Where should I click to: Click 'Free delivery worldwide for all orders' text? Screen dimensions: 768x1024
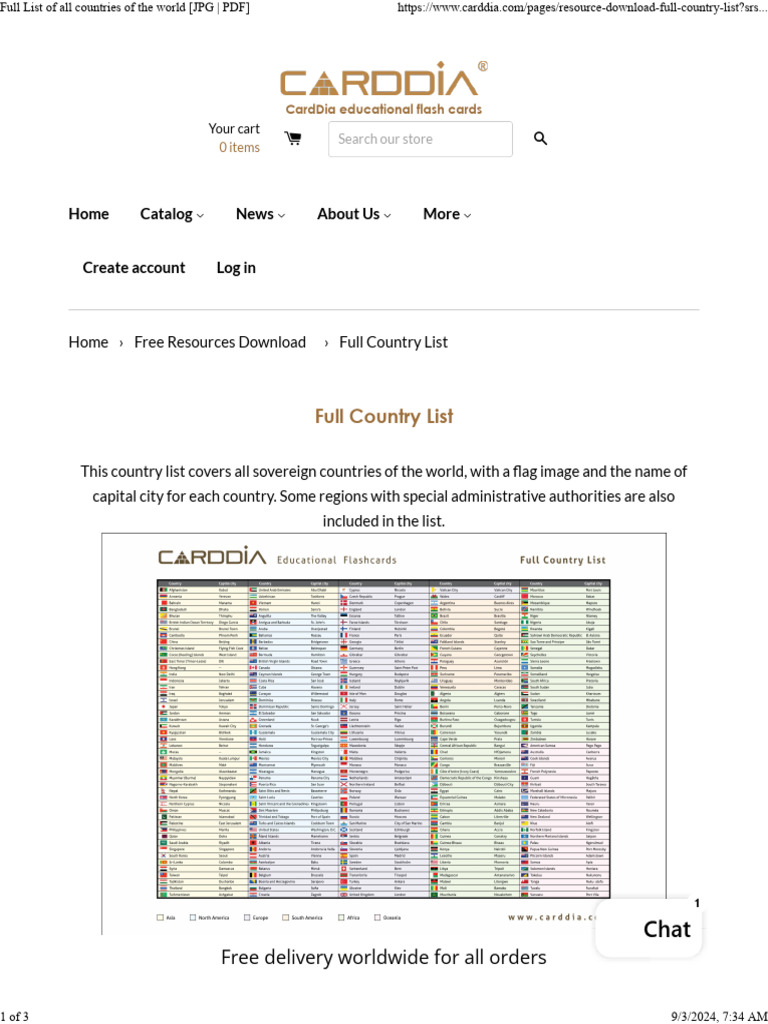(x=384, y=957)
